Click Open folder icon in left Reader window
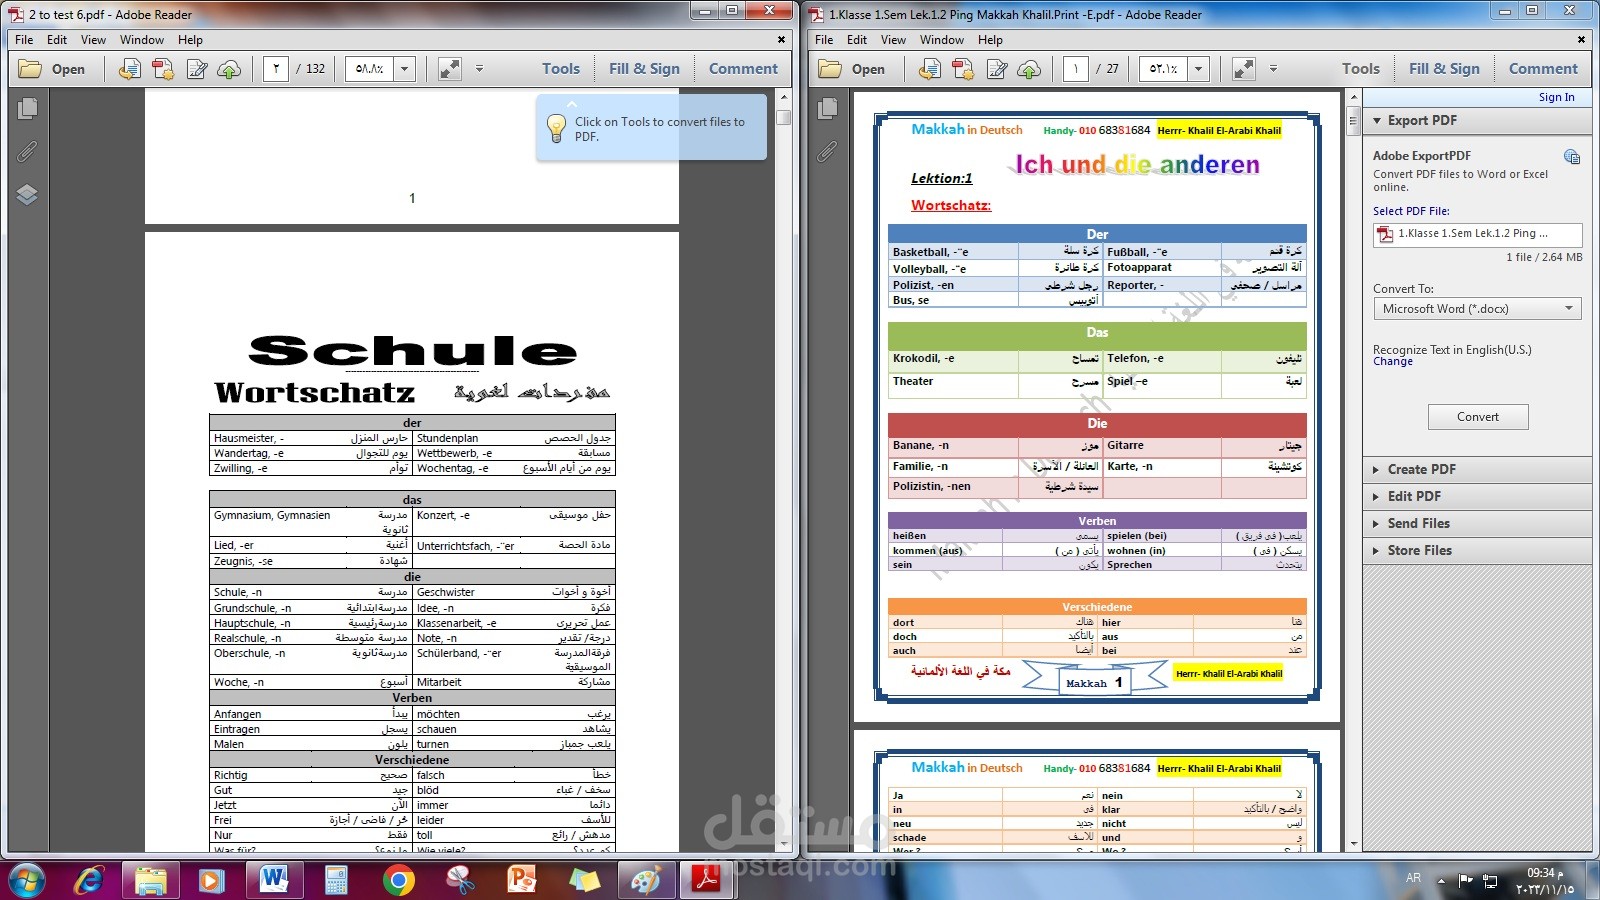Image resolution: width=1600 pixels, height=900 pixels. click(31, 69)
